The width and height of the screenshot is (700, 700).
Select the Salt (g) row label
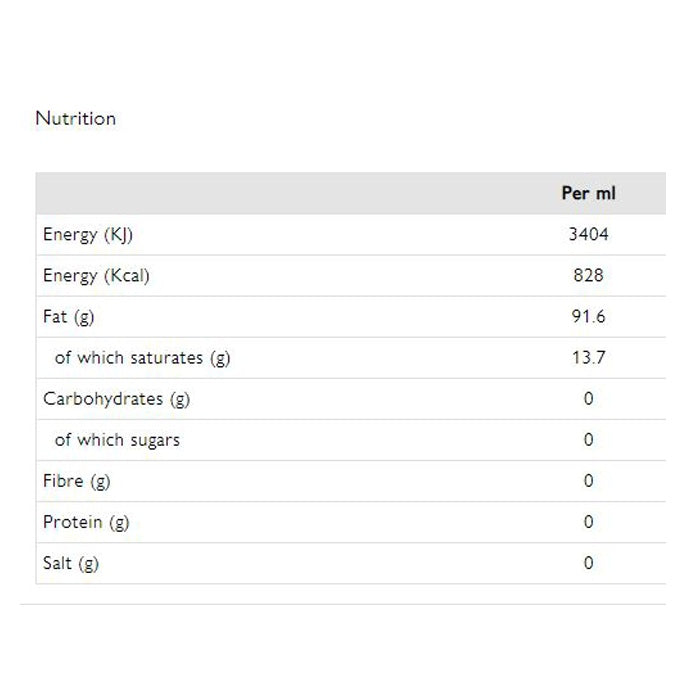(x=71, y=563)
